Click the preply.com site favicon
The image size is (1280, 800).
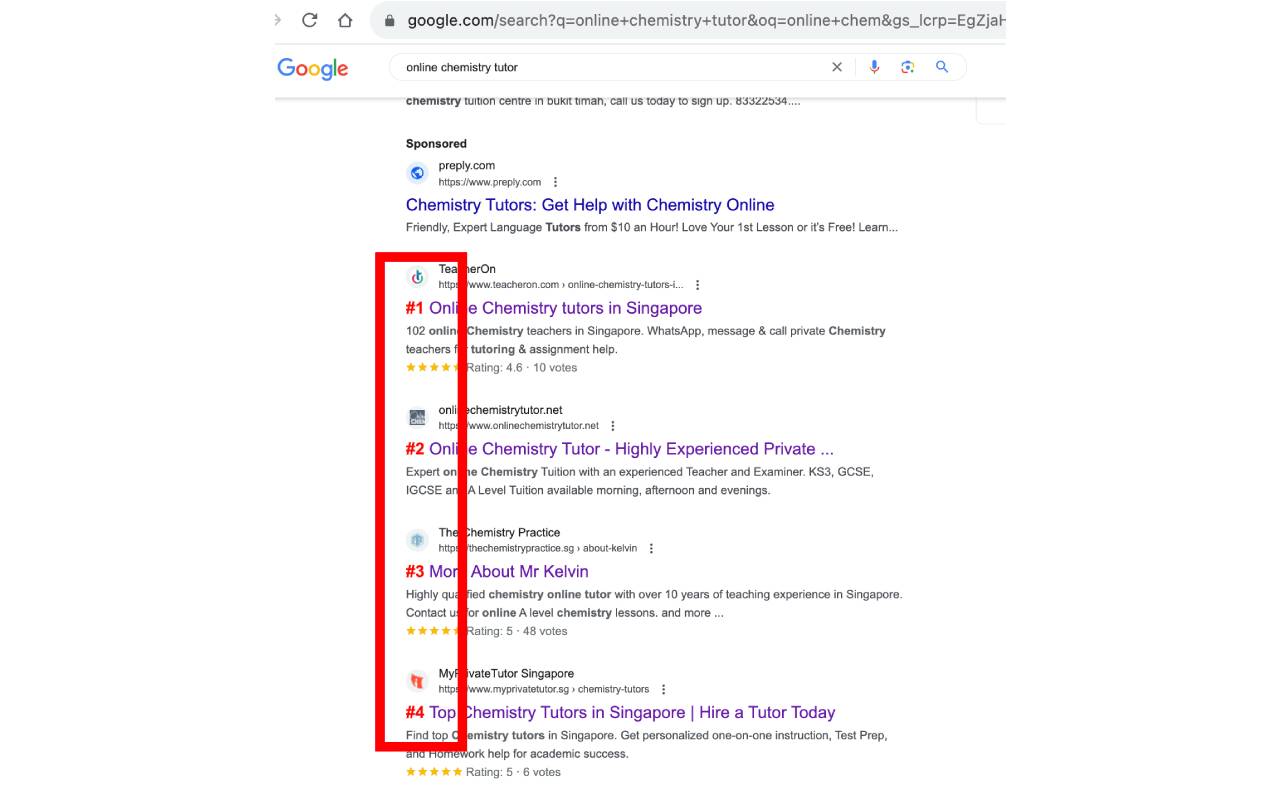(417, 172)
